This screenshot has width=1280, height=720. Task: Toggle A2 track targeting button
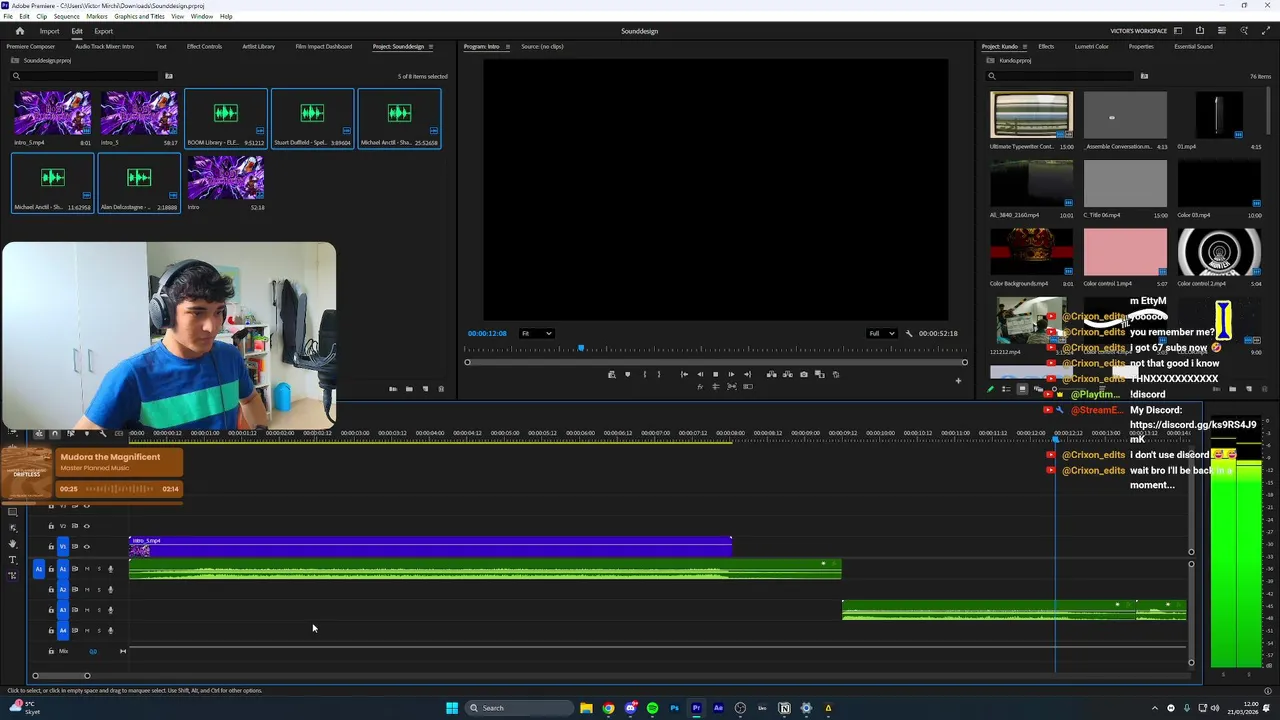(x=62, y=590)
